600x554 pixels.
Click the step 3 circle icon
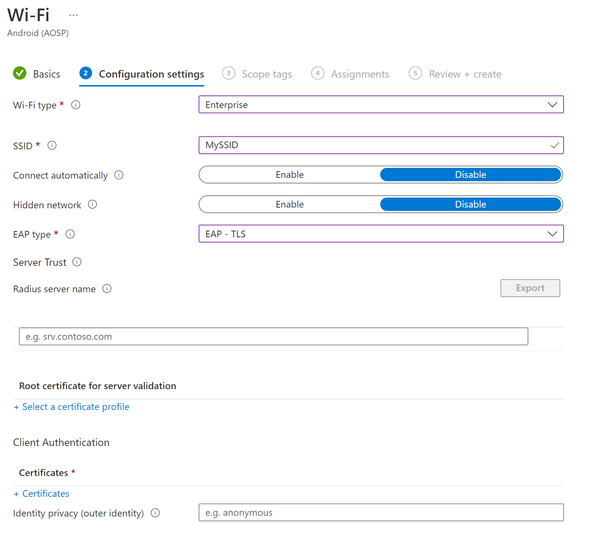(228, 73)
